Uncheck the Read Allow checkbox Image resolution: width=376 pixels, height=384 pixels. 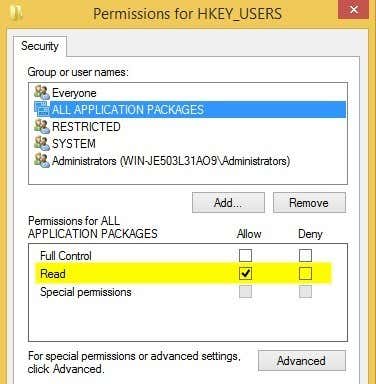point(245,274)
